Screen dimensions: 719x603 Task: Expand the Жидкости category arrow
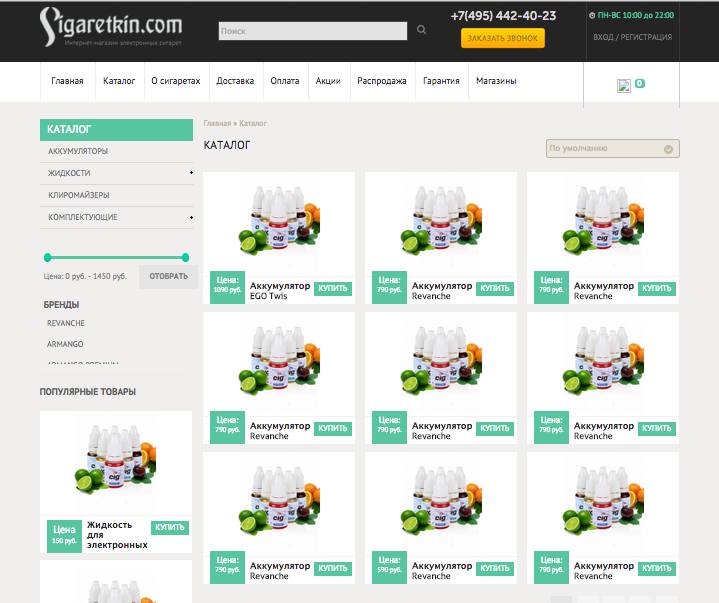191,173
